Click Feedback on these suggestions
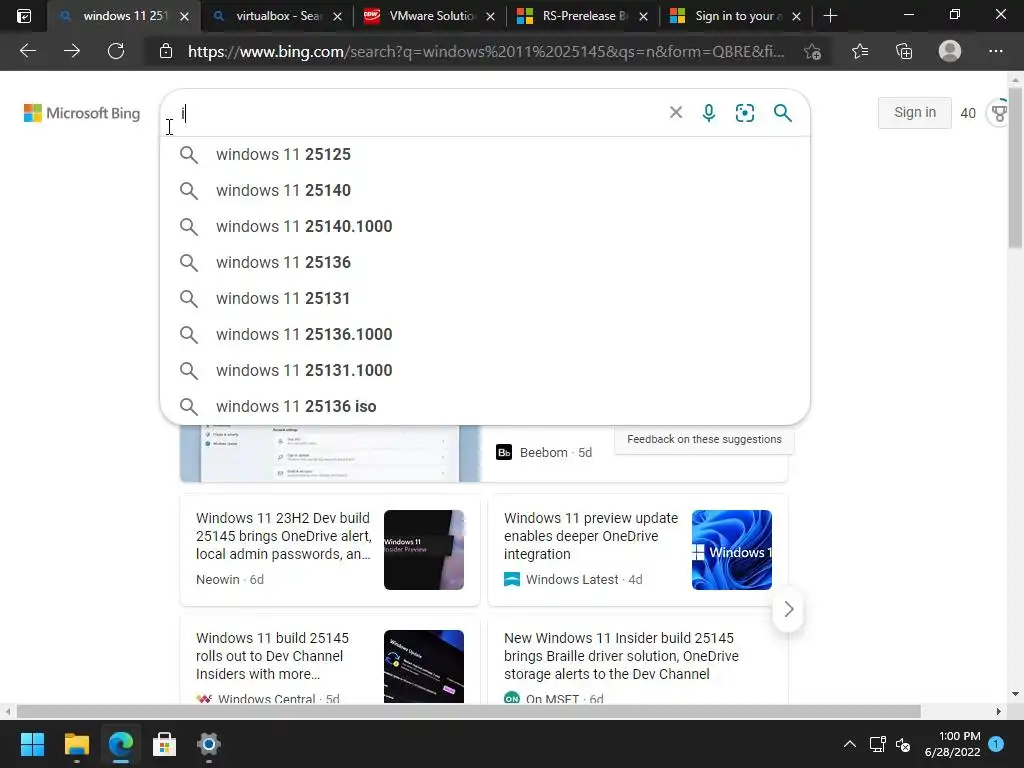 click(704, 440)
